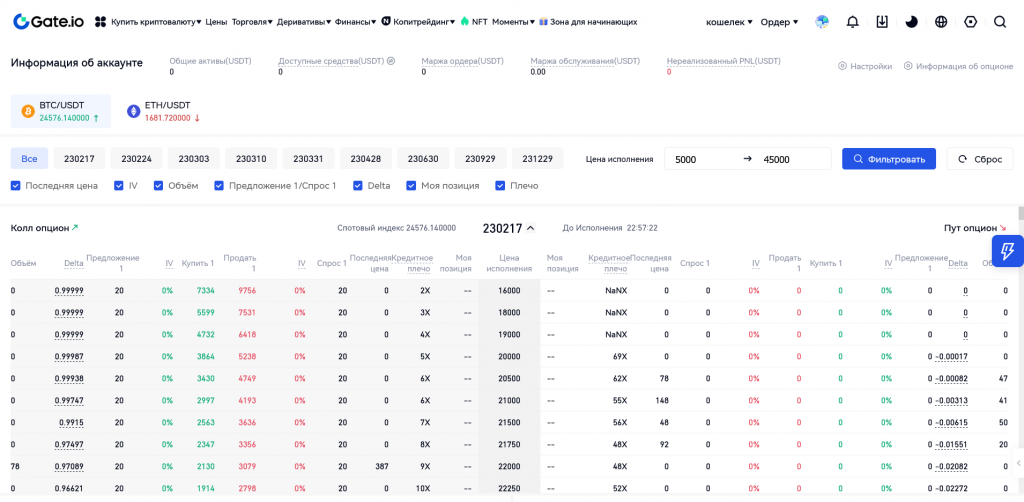Click call buy price 2130

[x=205, y=467]
